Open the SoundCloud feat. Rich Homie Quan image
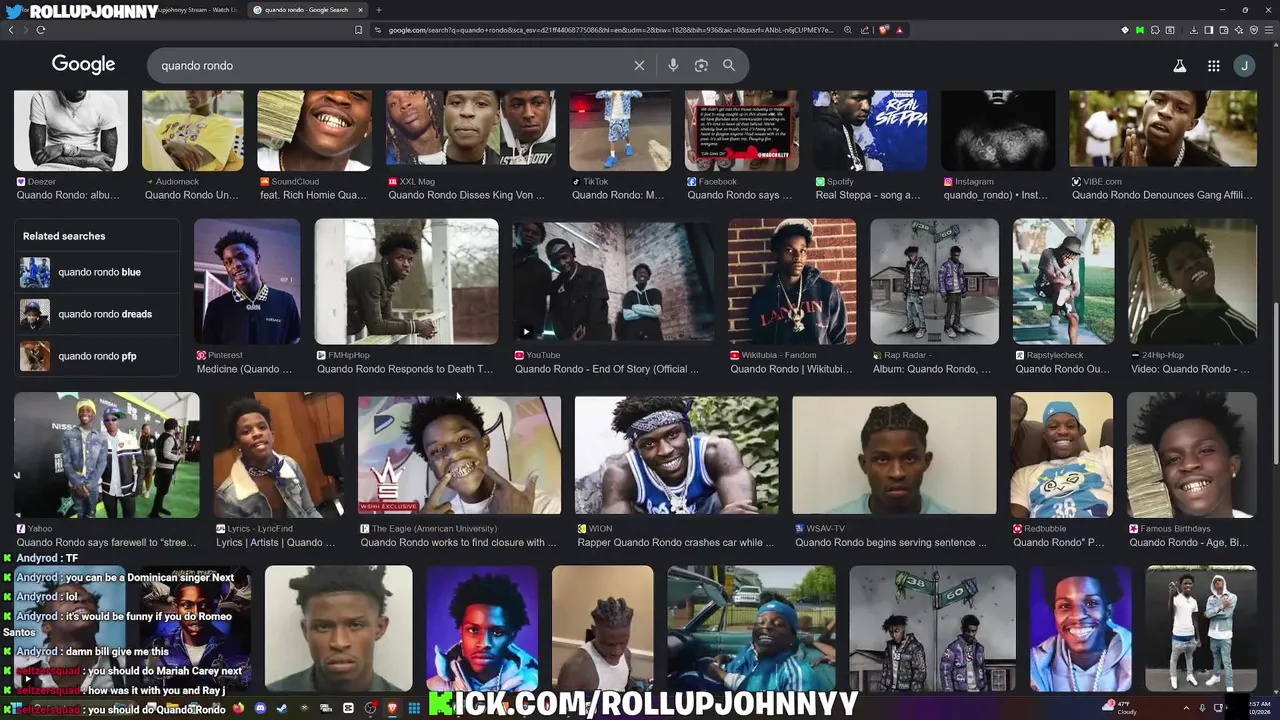The width and height of the screenshot is (1280, 720). coord(315,130)
